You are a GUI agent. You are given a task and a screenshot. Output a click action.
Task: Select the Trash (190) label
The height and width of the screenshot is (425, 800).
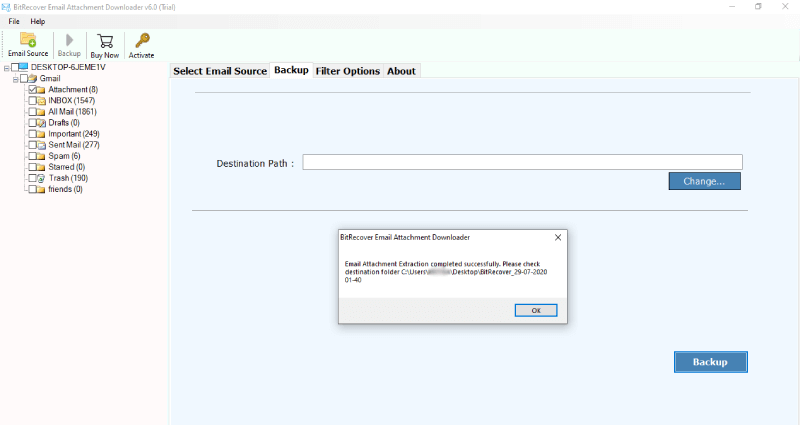coord(68,178)
